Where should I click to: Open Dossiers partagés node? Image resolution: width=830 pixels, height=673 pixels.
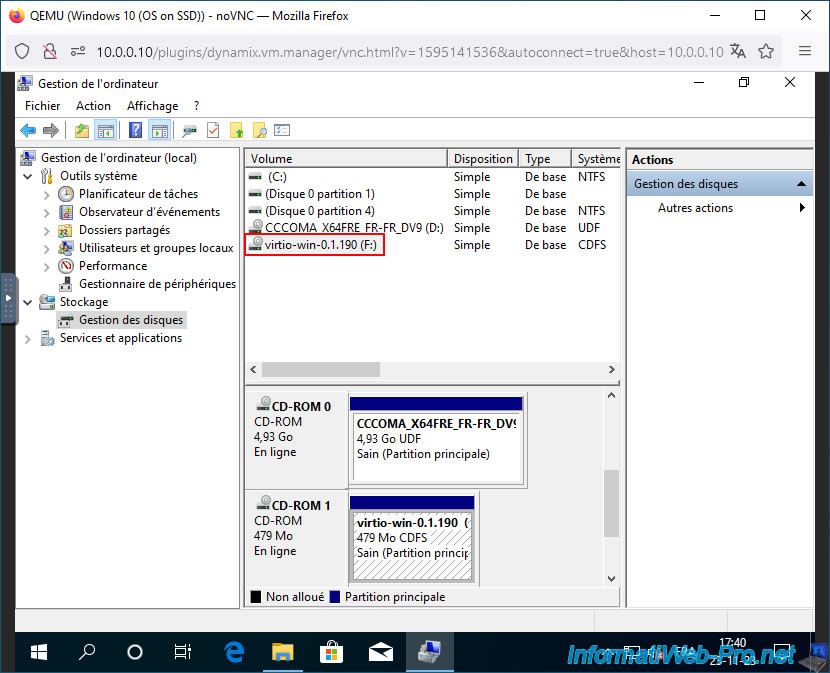click(124, 230)
